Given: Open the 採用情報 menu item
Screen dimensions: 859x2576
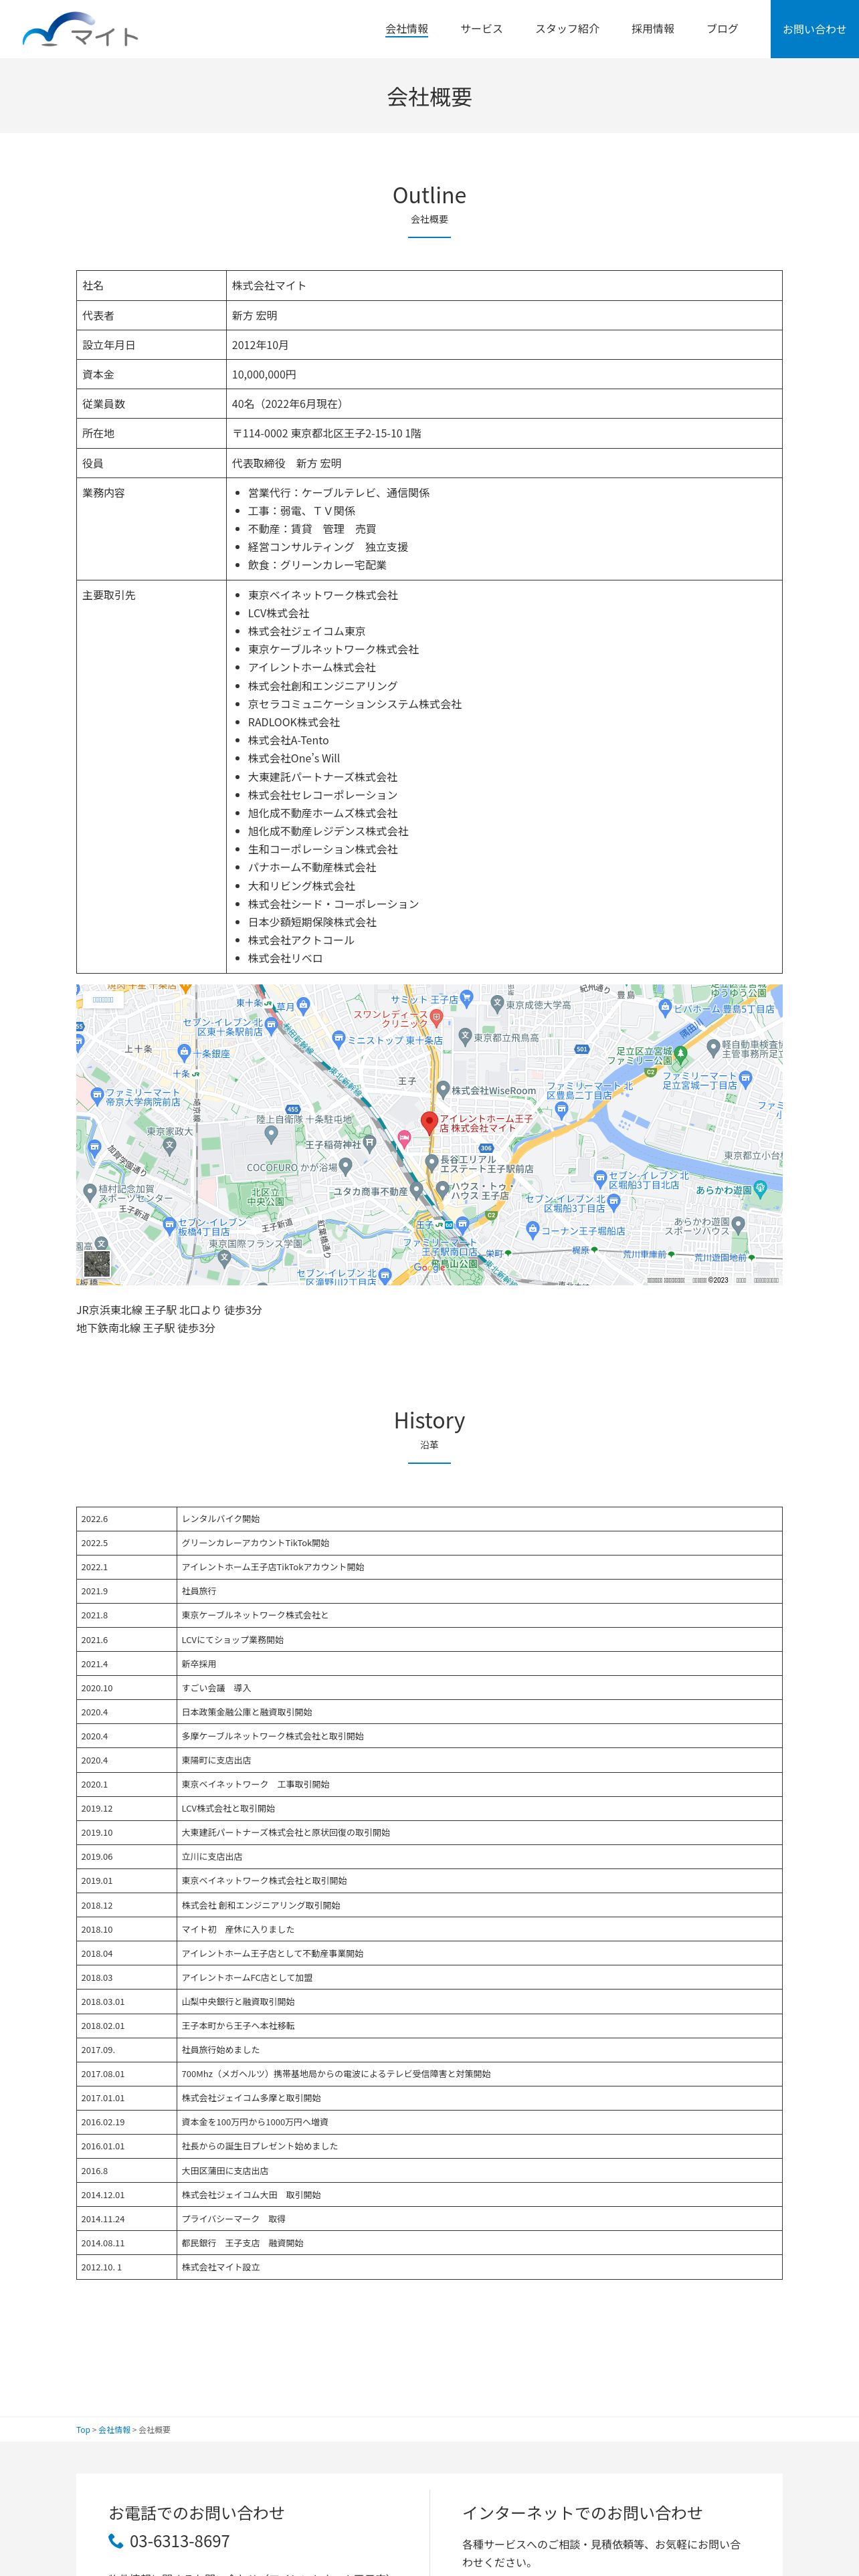Looking at the screenshot, I should [x=652, y=29].
